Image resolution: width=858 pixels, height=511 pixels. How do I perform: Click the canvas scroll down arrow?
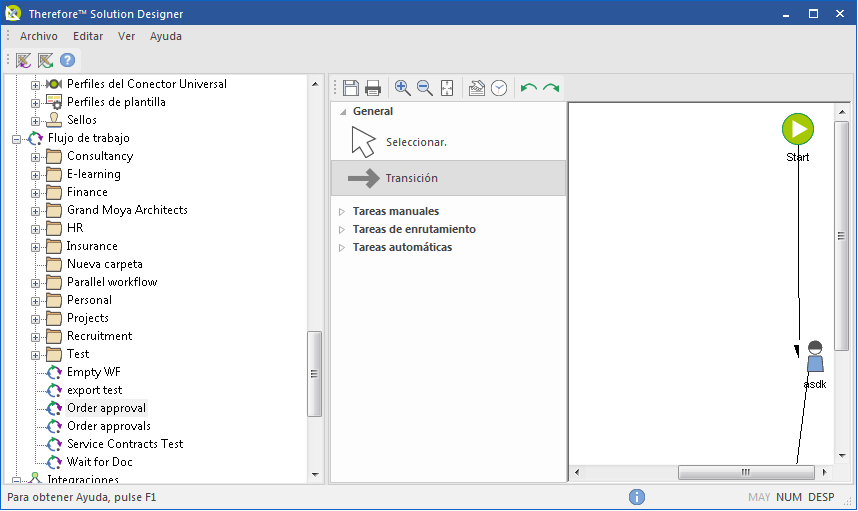pyautogui.click(x=842, y=456)
